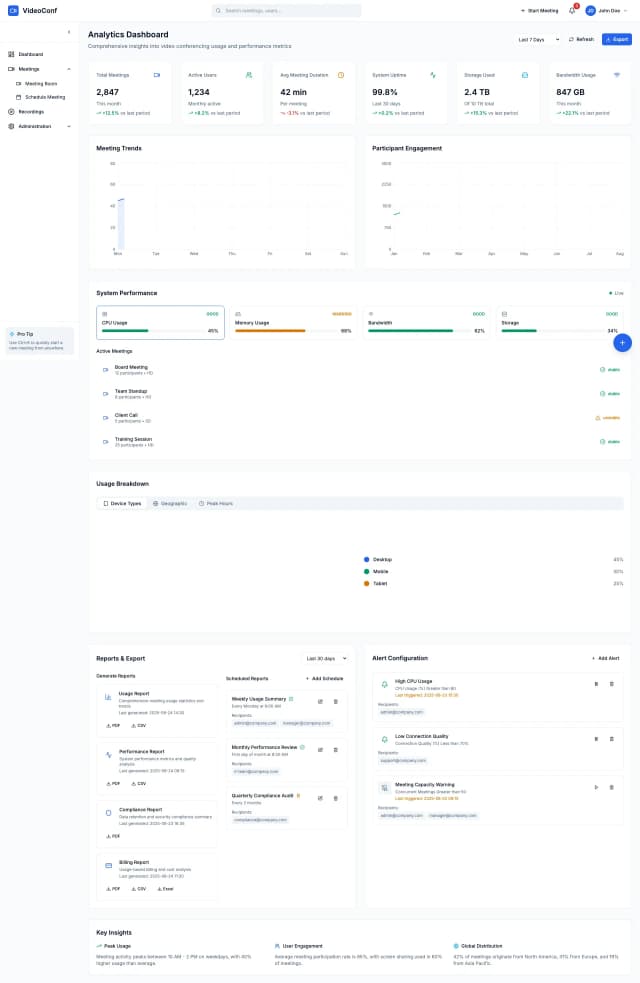Select the Memory Usage progress card
The image size is (640, 983).
294,322
